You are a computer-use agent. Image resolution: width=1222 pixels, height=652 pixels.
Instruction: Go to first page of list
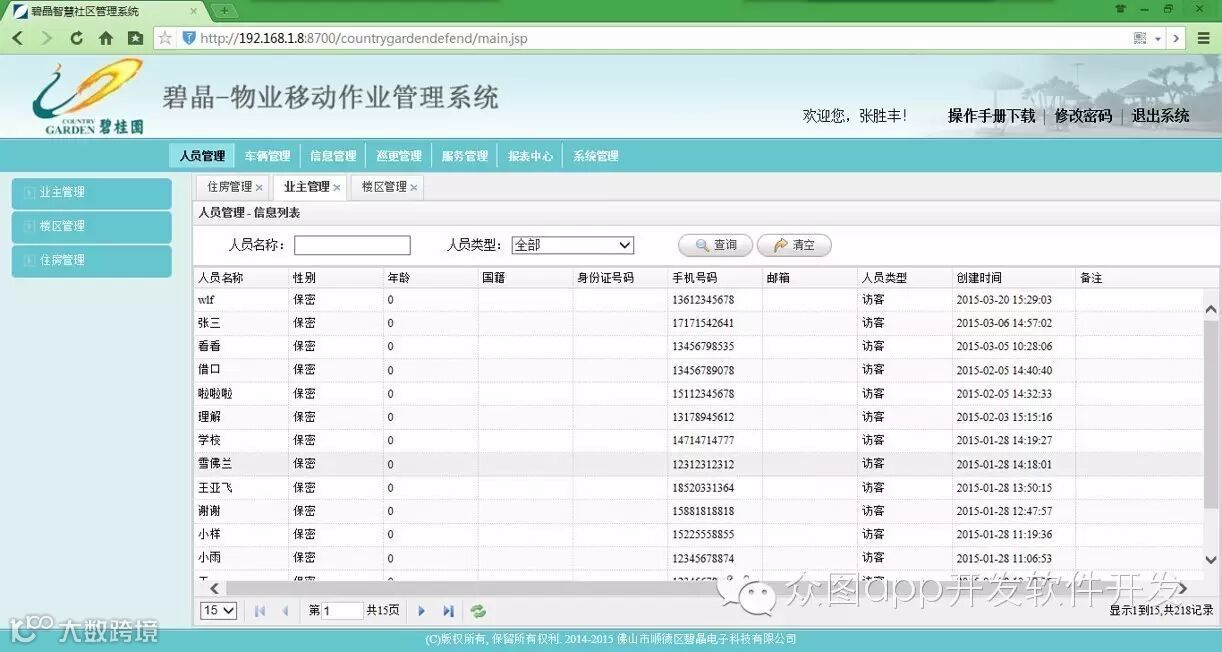point(260,611)
